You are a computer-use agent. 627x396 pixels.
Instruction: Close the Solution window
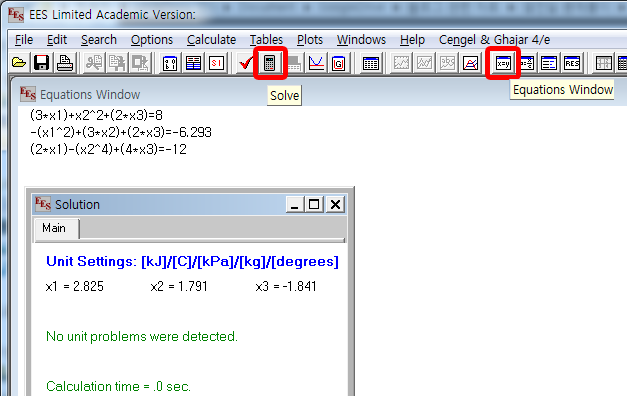click(335, 204)
